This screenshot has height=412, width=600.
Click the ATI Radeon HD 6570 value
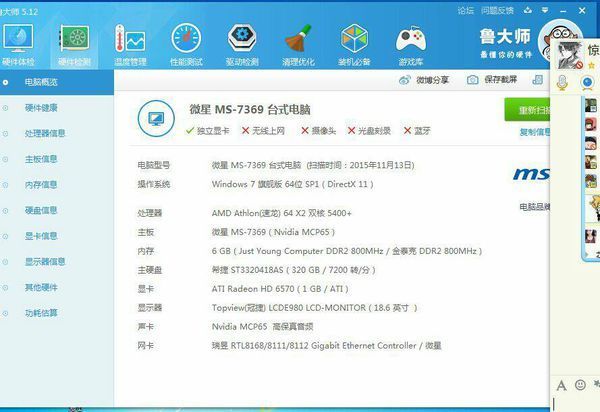click(x=280, y=289)
